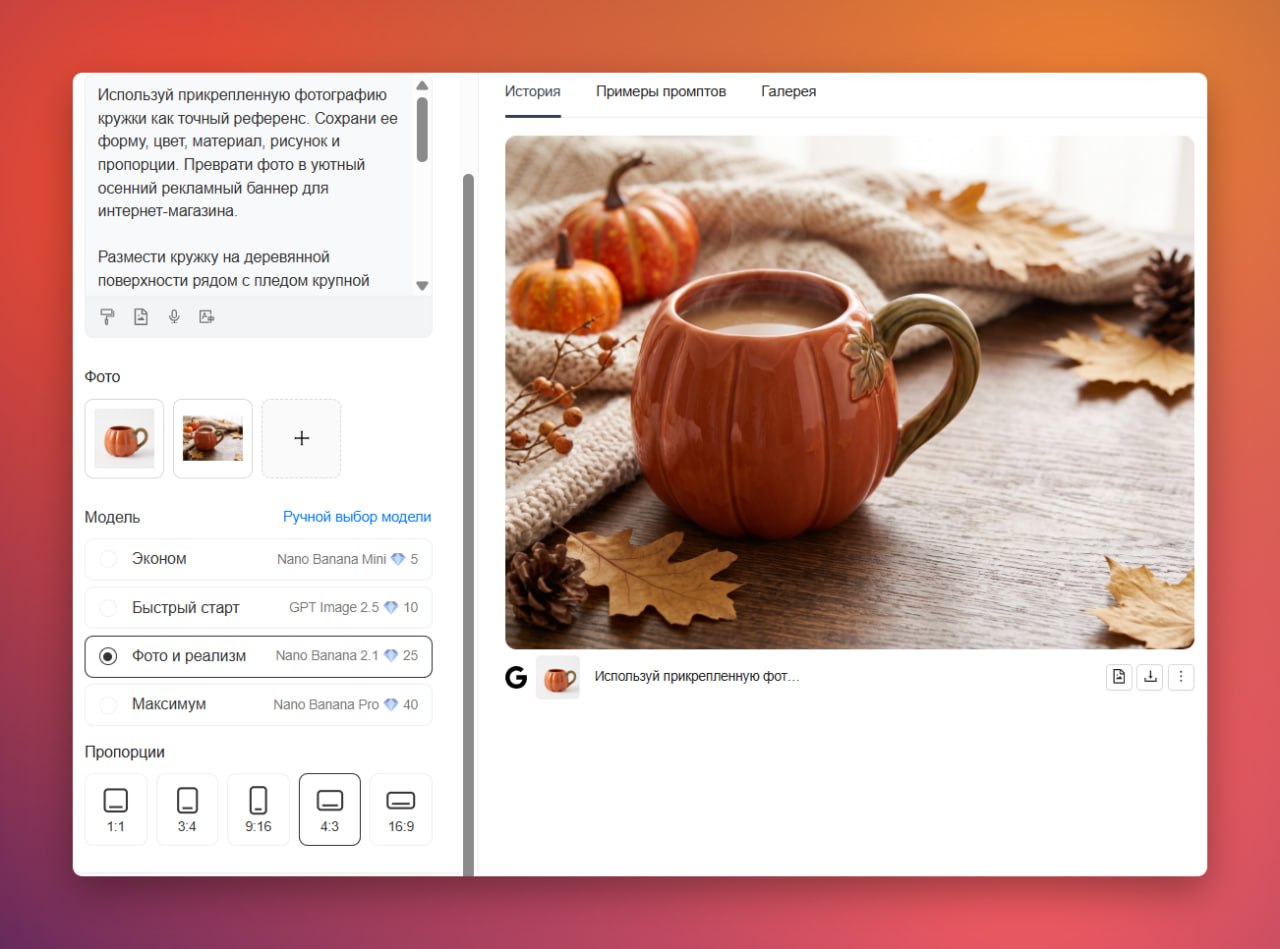
Task: Select the Быстрый старт model option
Action: (258, 607)
